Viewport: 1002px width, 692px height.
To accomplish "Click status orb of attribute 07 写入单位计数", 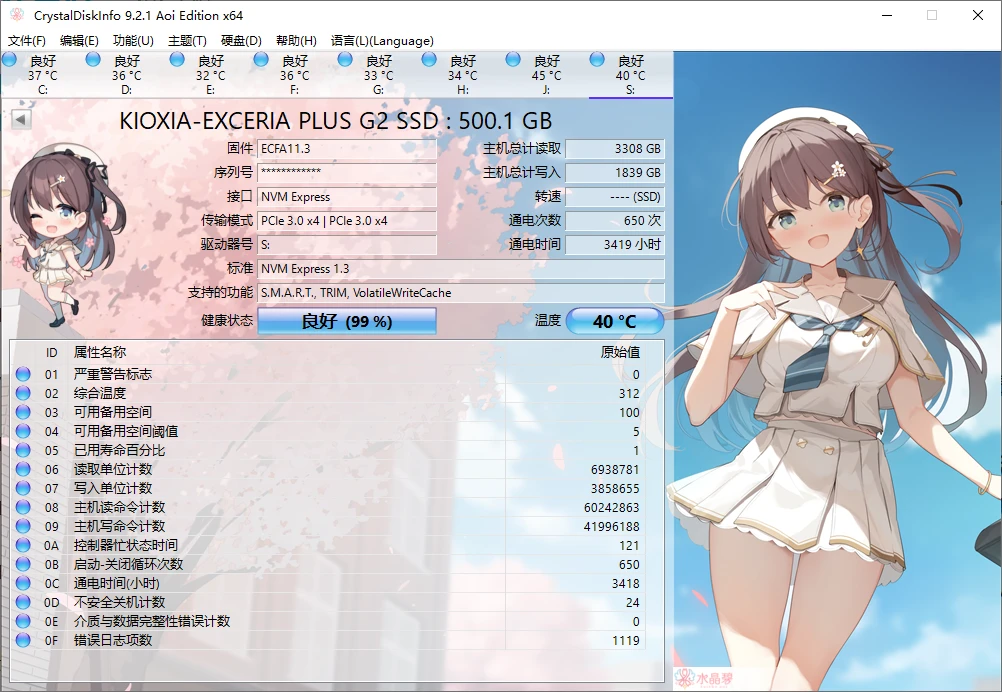I will coord(23,488).
